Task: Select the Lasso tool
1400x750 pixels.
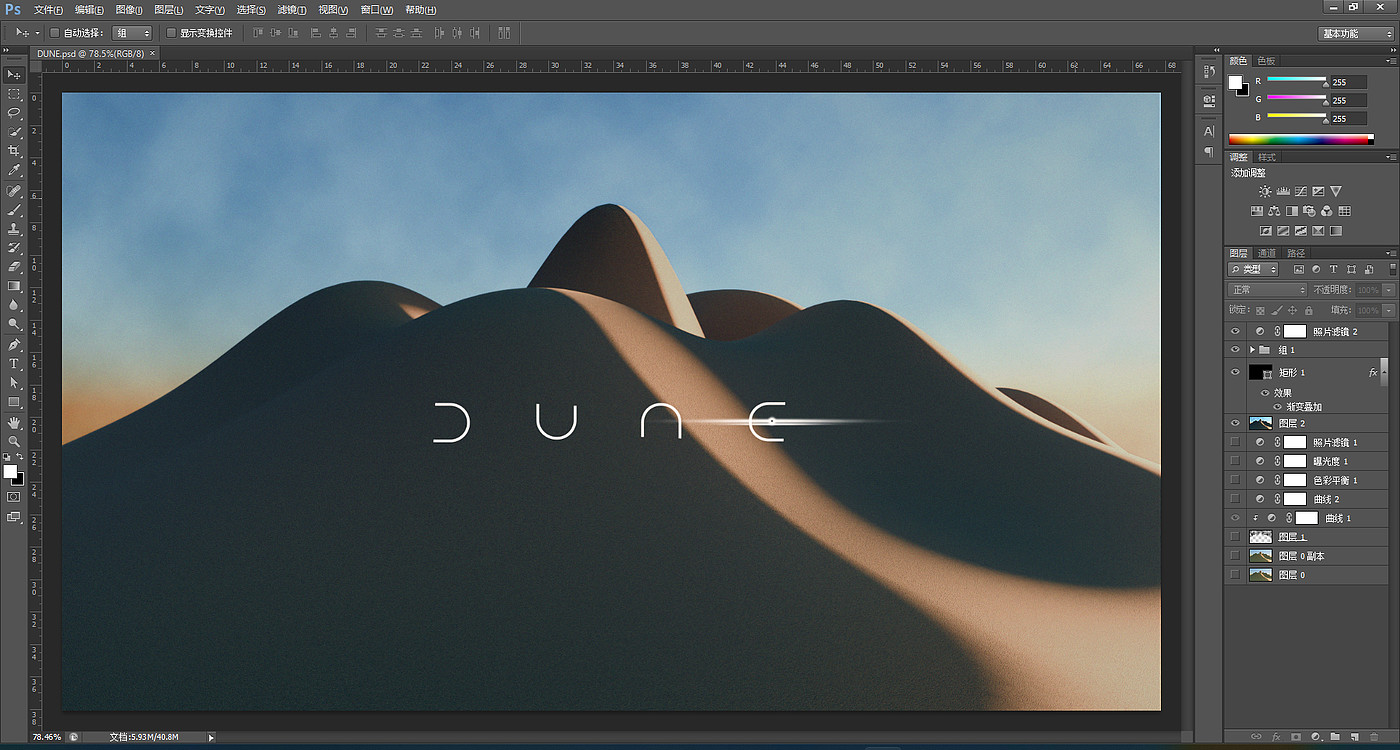Action: pos(14,113)
